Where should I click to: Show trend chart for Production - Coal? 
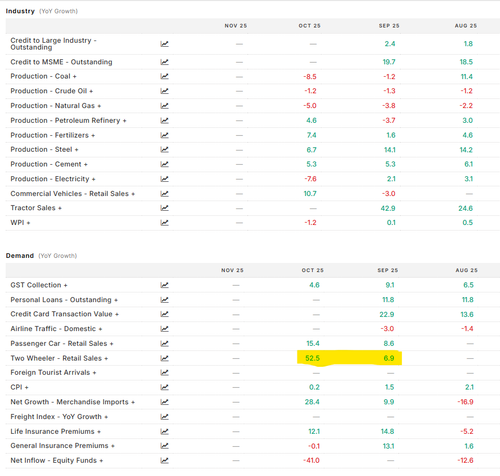[164, 76]
